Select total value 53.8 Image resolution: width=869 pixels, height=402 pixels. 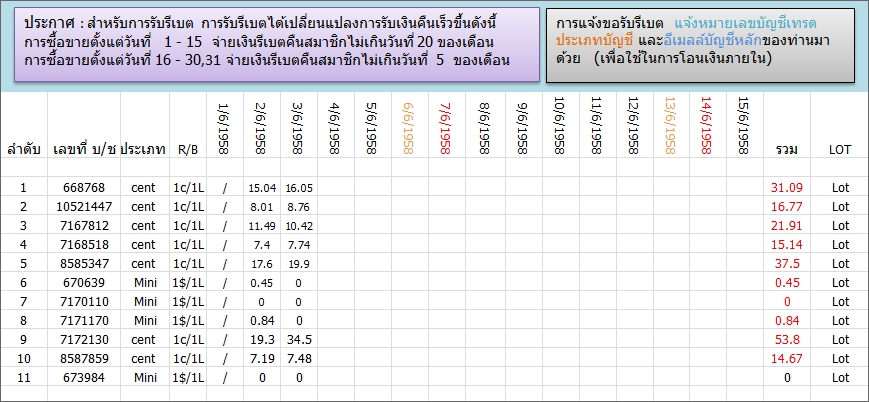(x=788, y=339)
